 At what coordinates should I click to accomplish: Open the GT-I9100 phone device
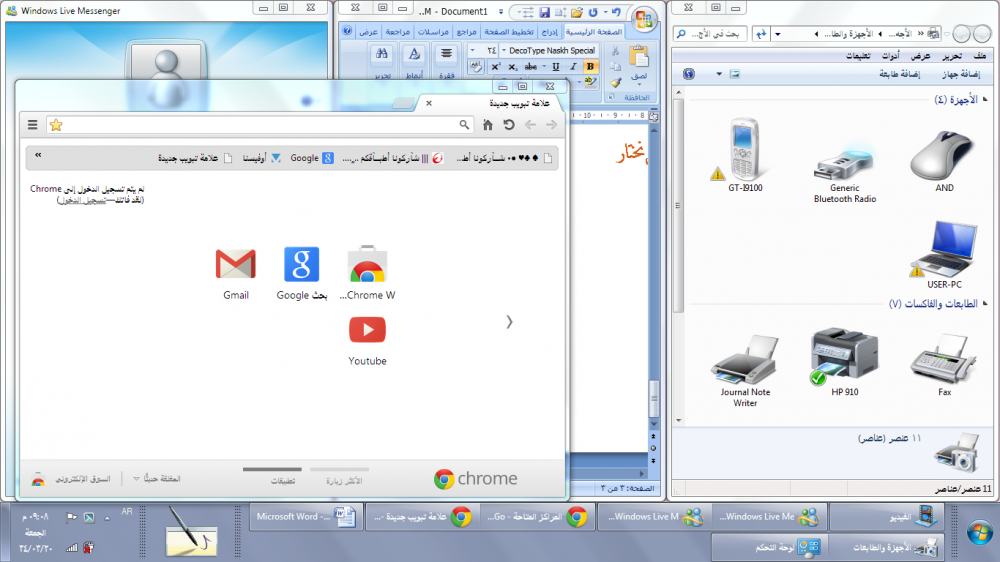[x=745, y=148]
